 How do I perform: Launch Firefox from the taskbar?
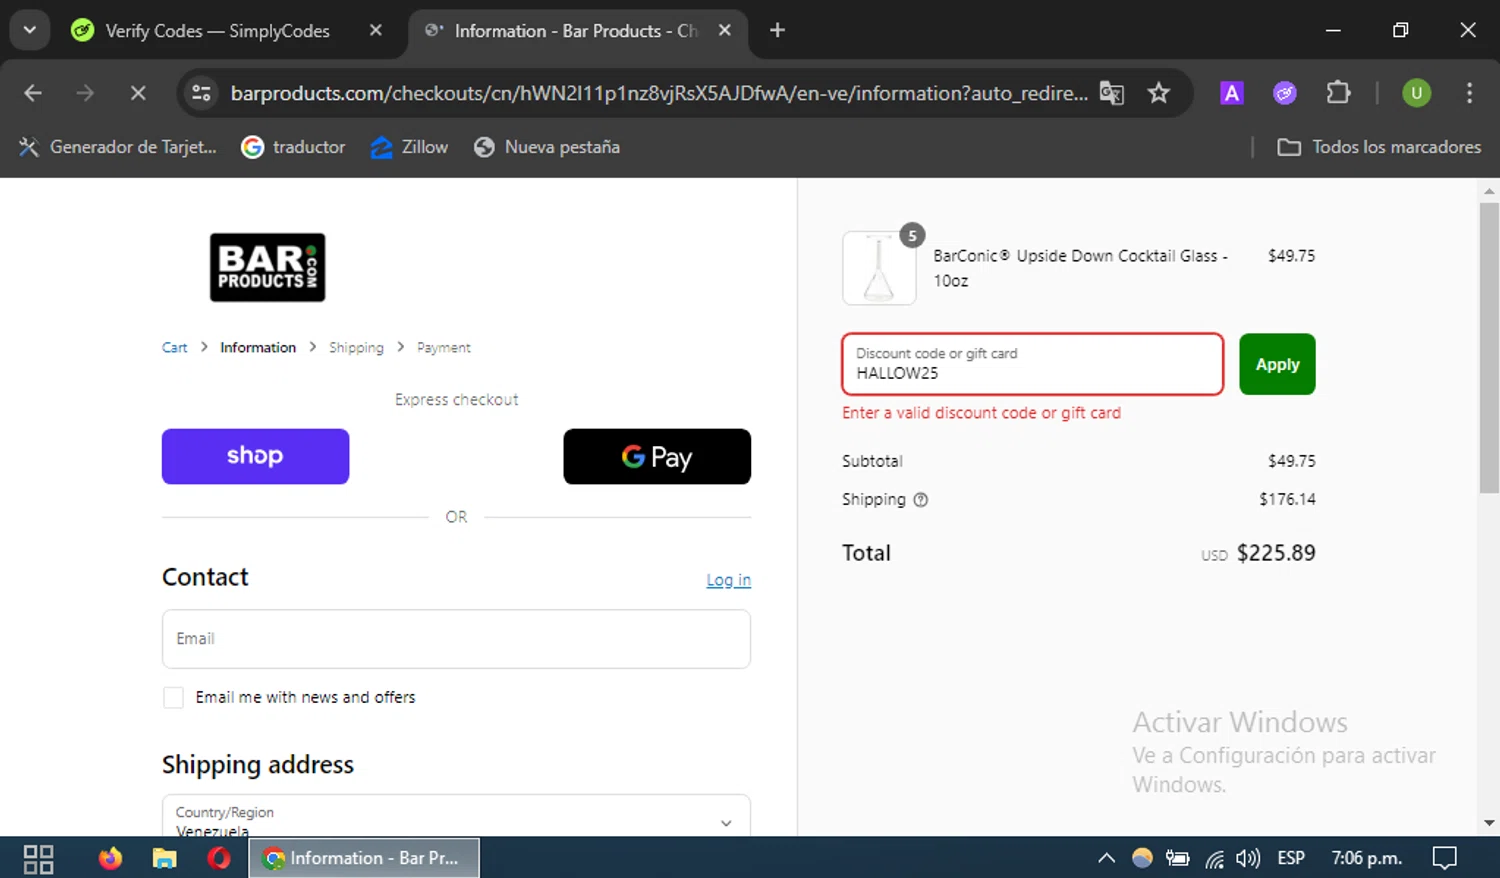tap(110, 858)
